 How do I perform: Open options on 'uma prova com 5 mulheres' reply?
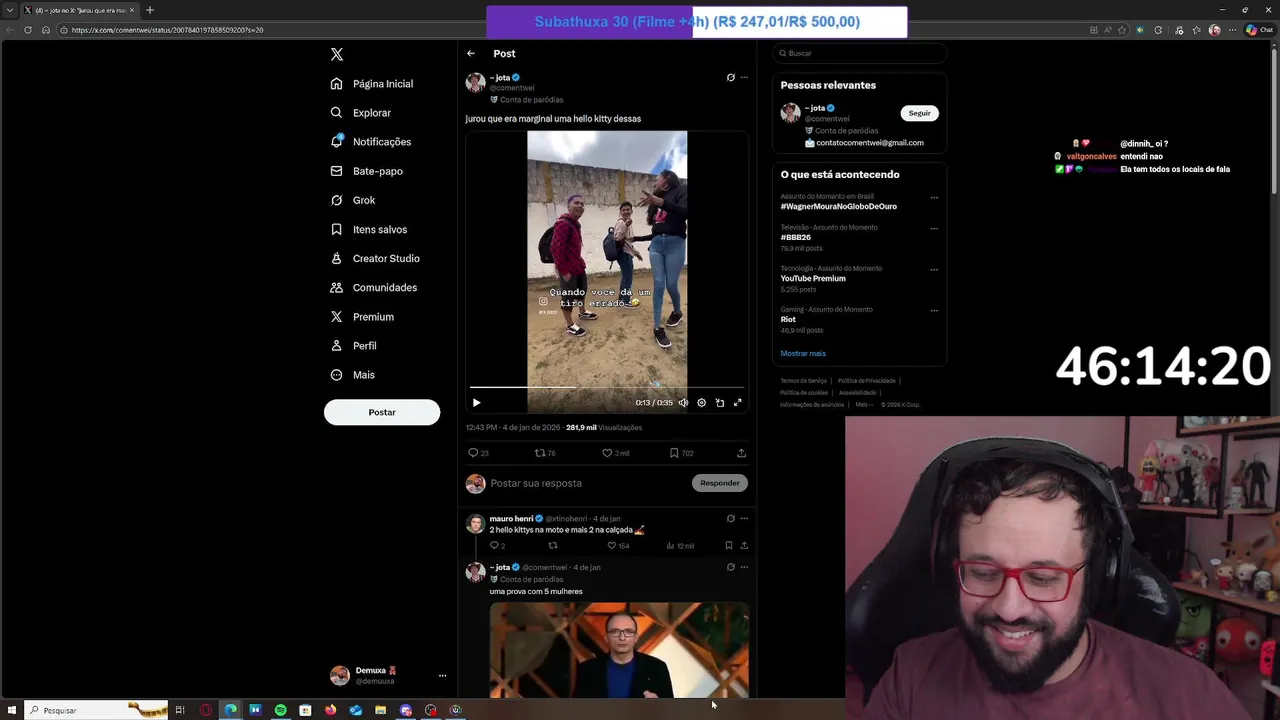pyautogui.click(x=744, y=567)
